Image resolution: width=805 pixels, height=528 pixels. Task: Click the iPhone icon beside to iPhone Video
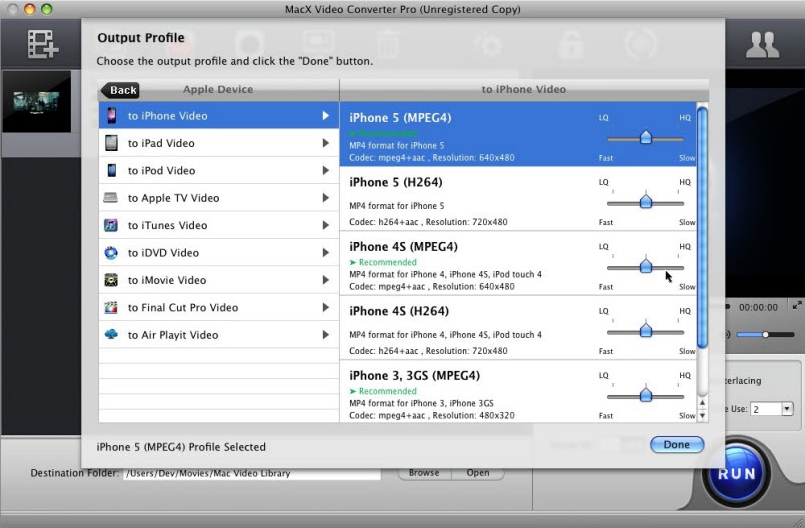[x=110, y=116]
